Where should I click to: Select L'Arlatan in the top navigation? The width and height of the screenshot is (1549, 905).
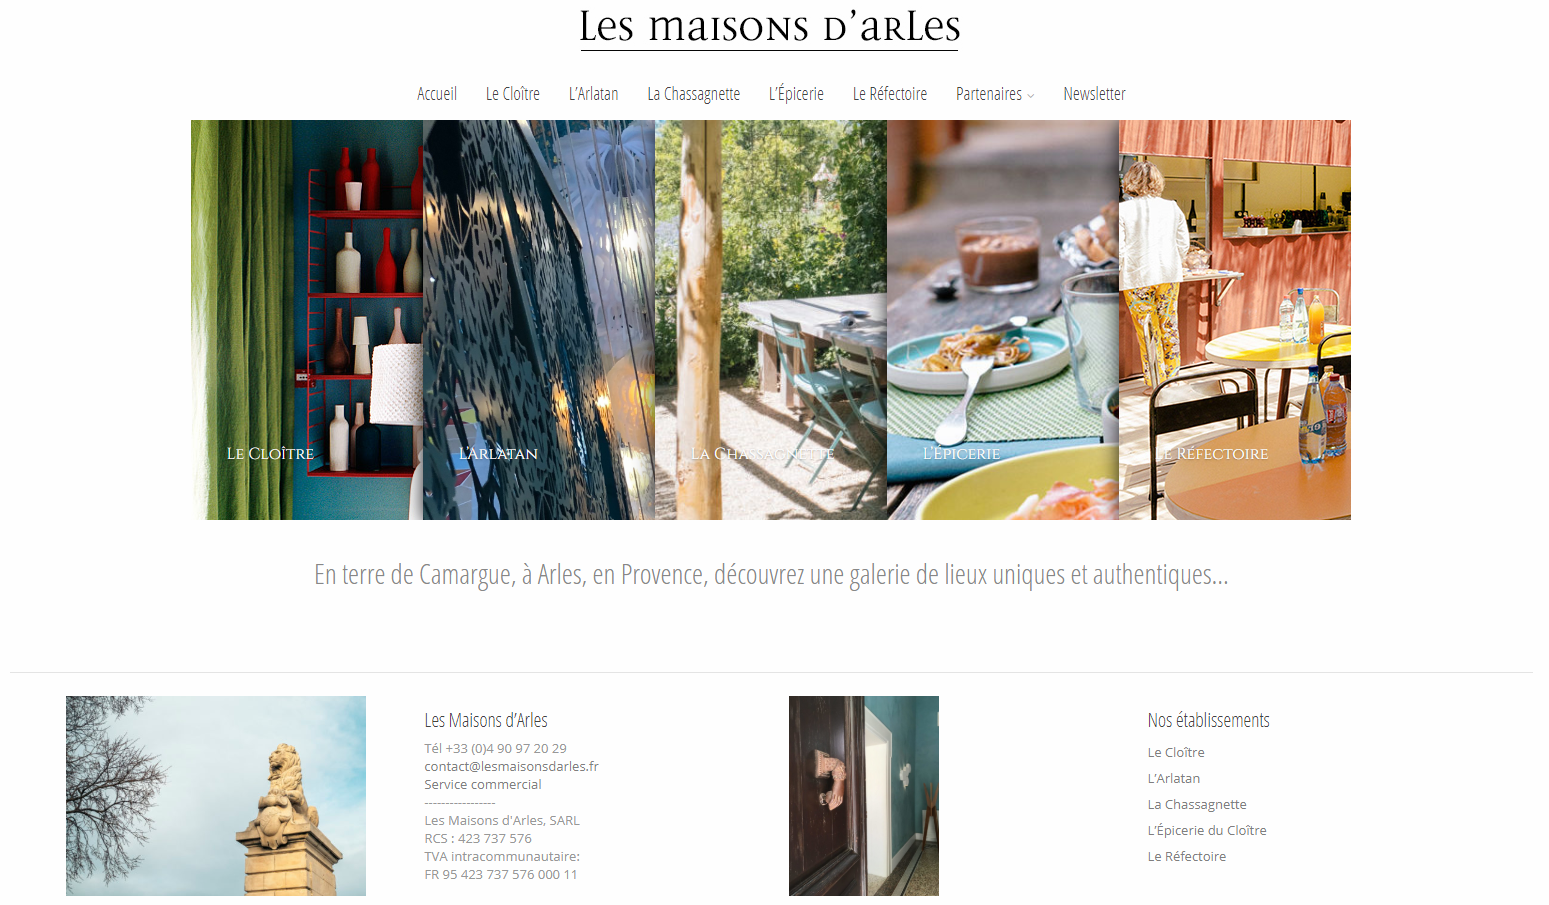[594, 94]
